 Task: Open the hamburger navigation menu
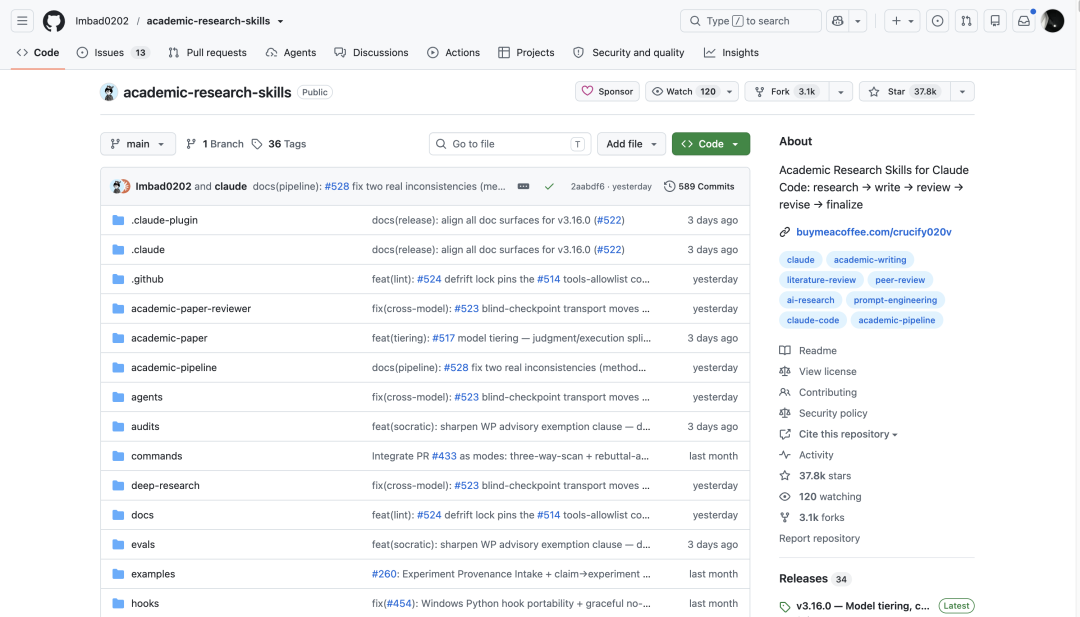[22, 21]
